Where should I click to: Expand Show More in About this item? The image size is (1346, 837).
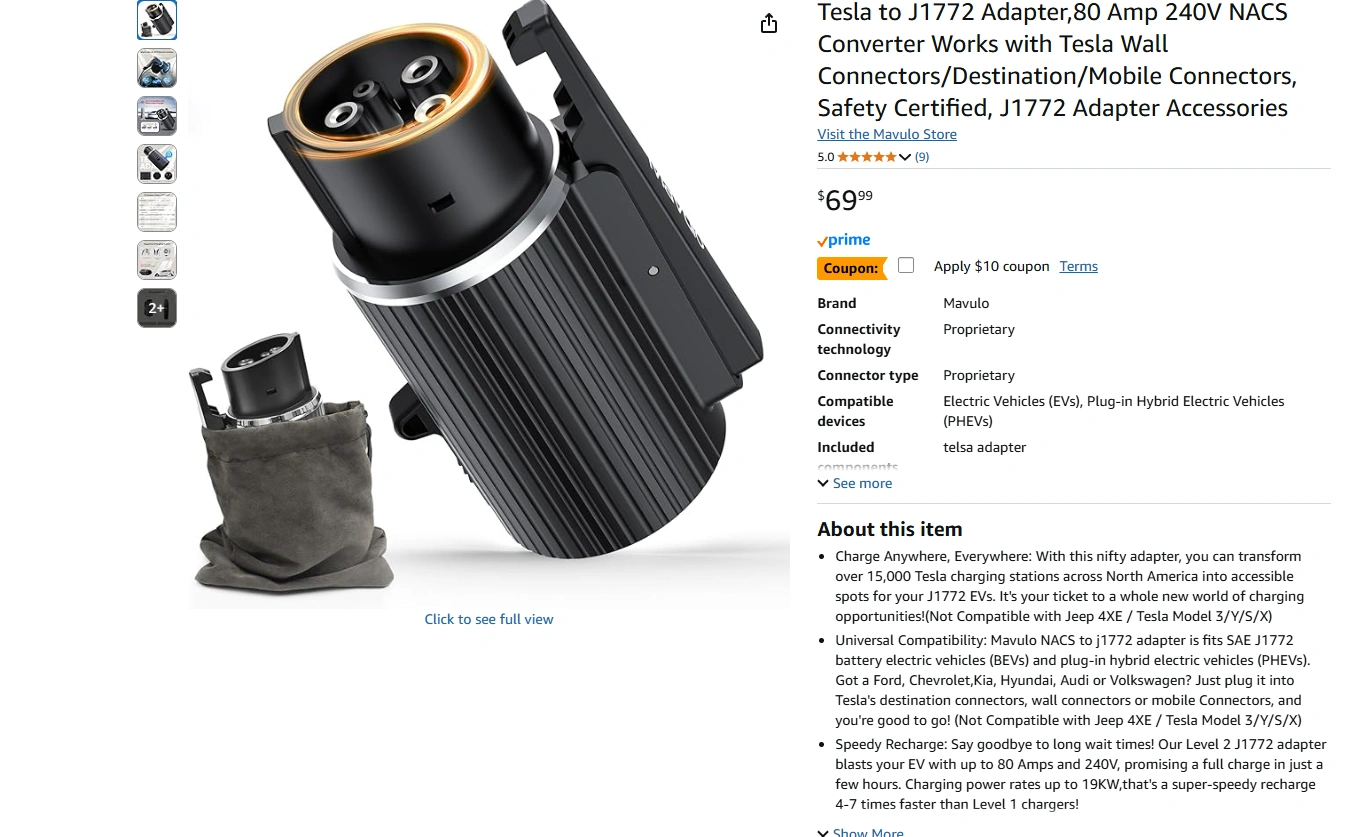click(x=860, y=831)
